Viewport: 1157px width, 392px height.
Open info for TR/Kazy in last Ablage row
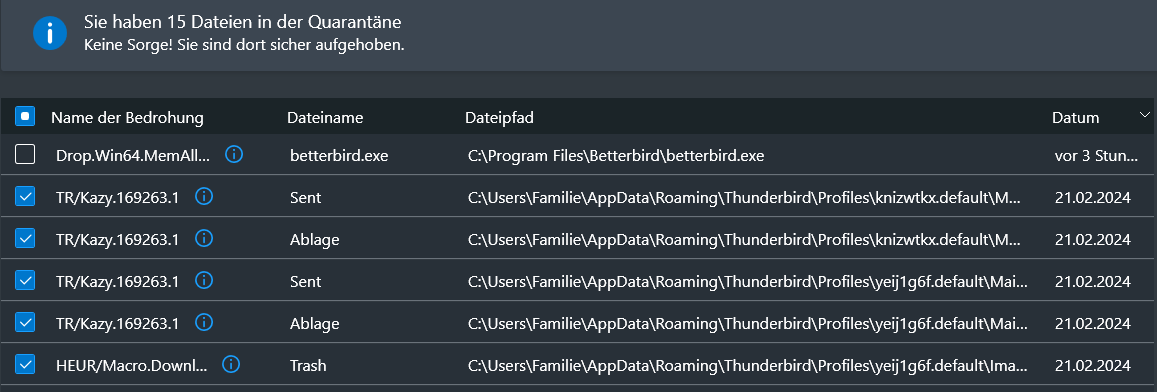204,323
